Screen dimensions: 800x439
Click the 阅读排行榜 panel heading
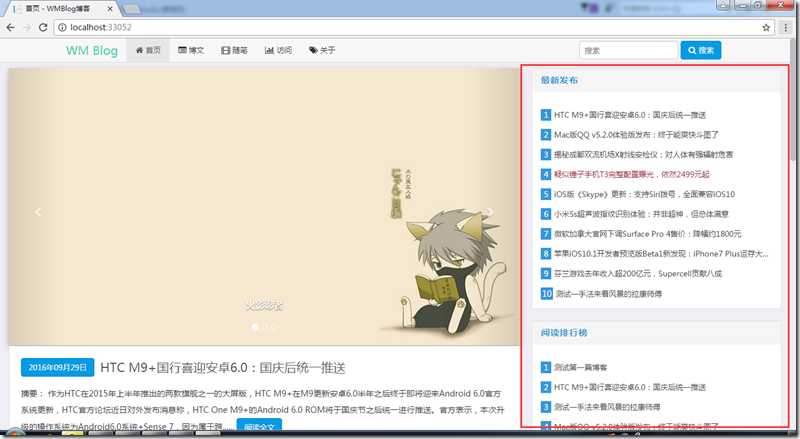coord(564,333)
